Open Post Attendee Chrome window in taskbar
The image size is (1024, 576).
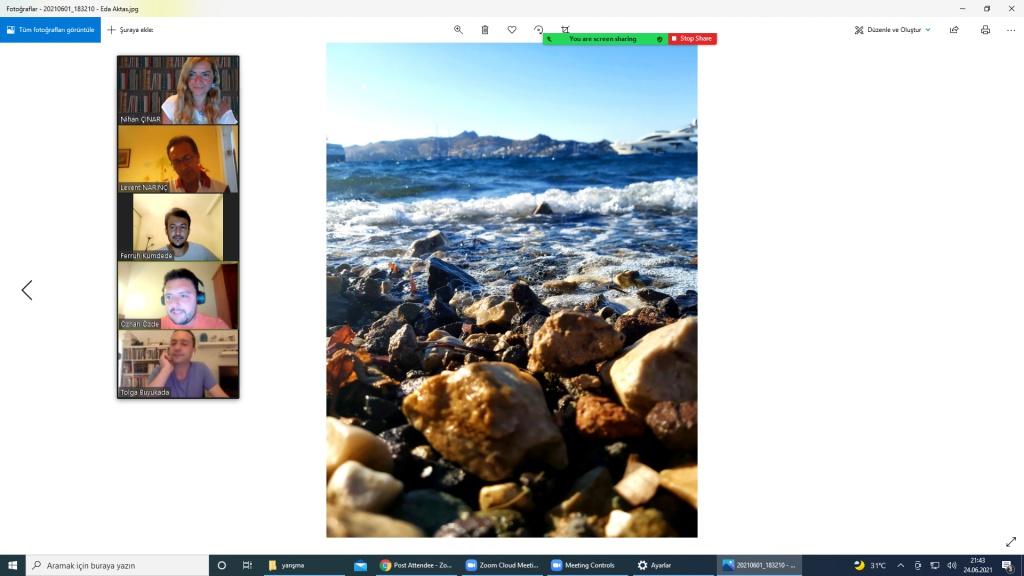point(417,565)
